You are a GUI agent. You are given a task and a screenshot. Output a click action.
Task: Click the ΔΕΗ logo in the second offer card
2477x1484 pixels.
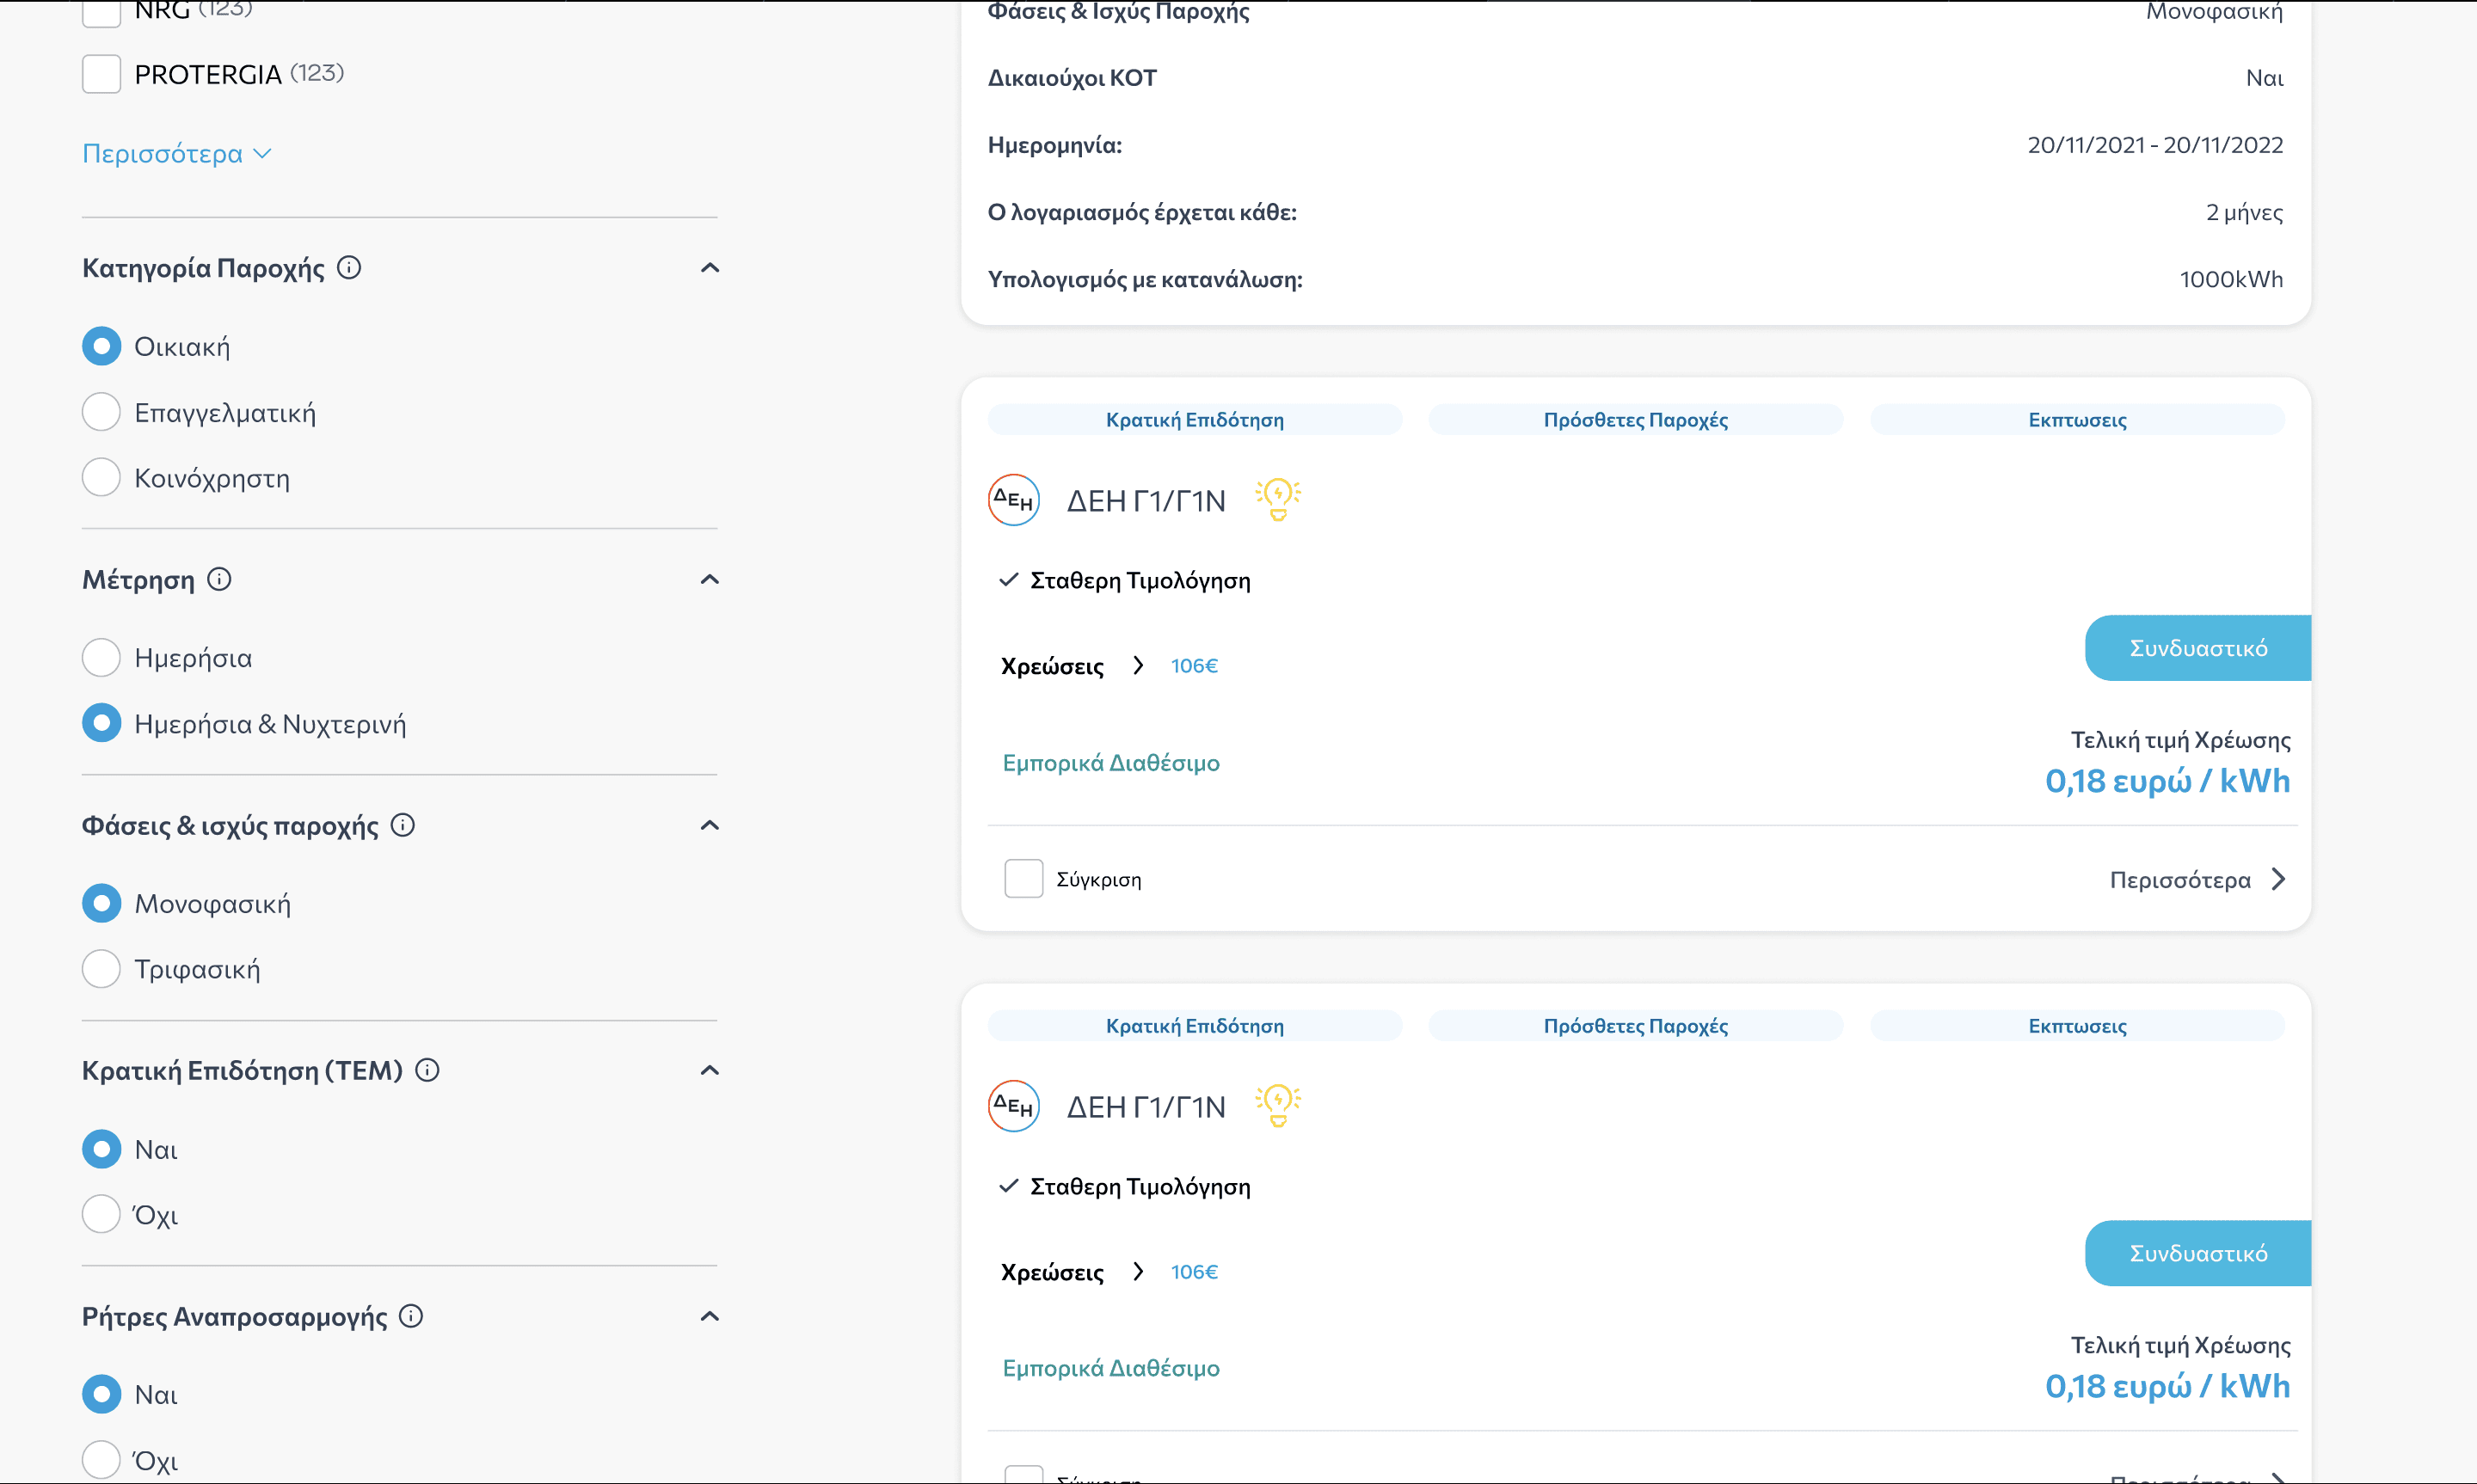[1014, 1106]
